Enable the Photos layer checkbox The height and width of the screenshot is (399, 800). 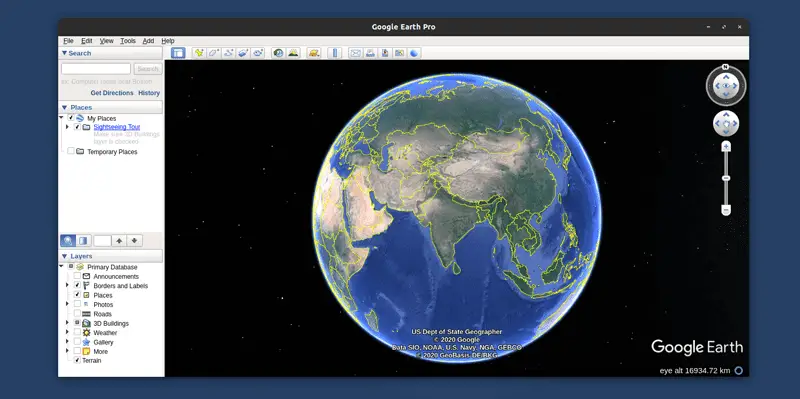(77, 304)
